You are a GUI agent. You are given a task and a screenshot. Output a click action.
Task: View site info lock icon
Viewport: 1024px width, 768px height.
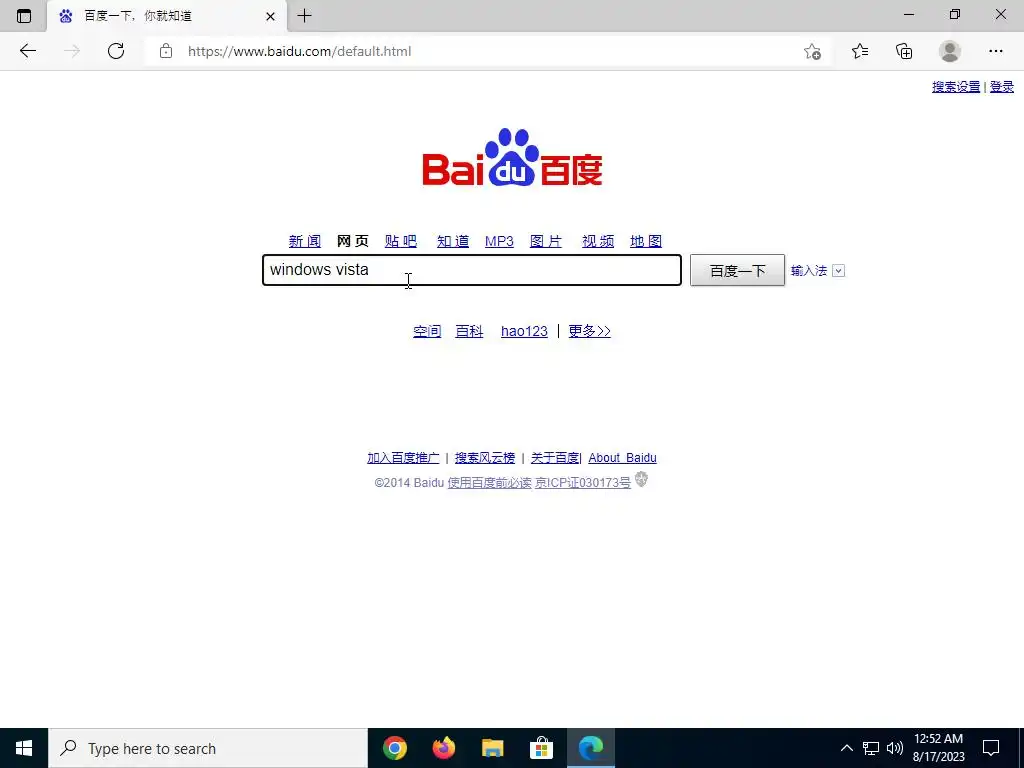(x=166, y=51)
